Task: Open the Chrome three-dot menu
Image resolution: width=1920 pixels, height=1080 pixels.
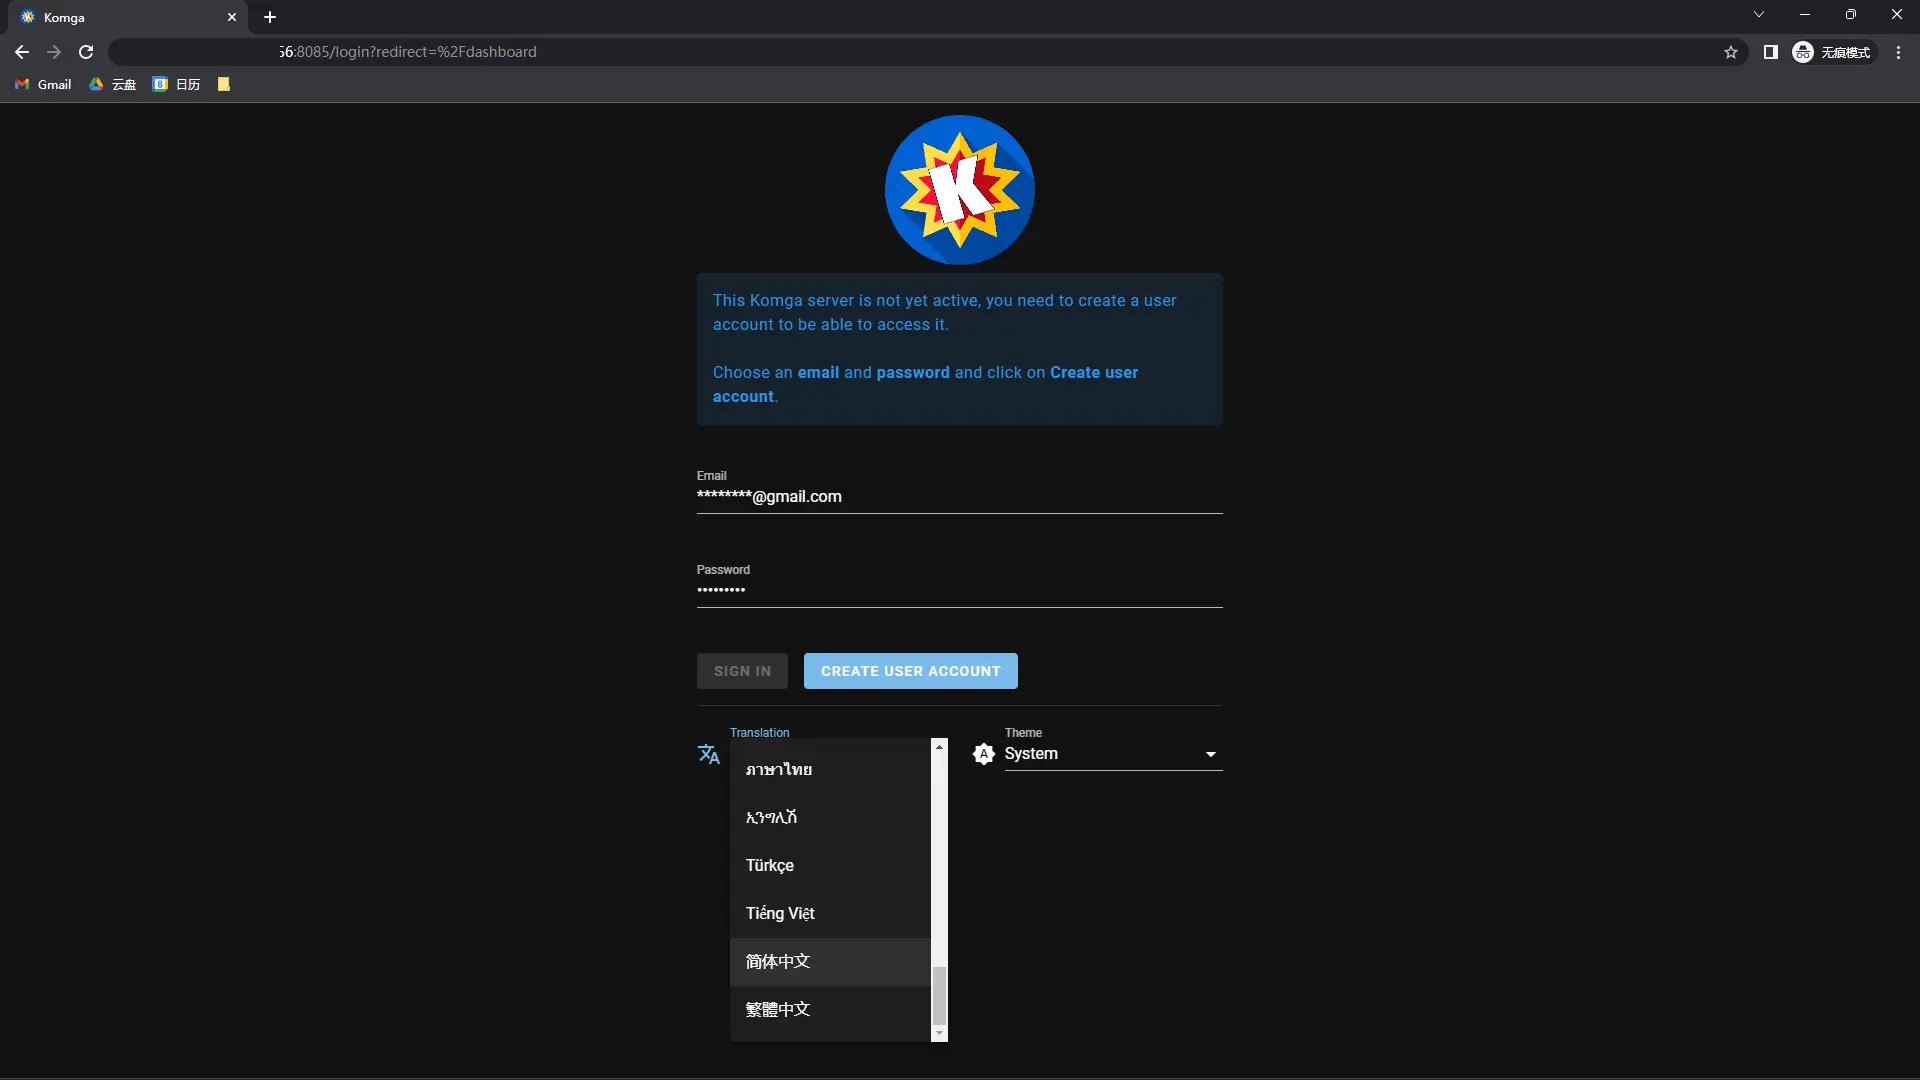Action: (1898, 52)
